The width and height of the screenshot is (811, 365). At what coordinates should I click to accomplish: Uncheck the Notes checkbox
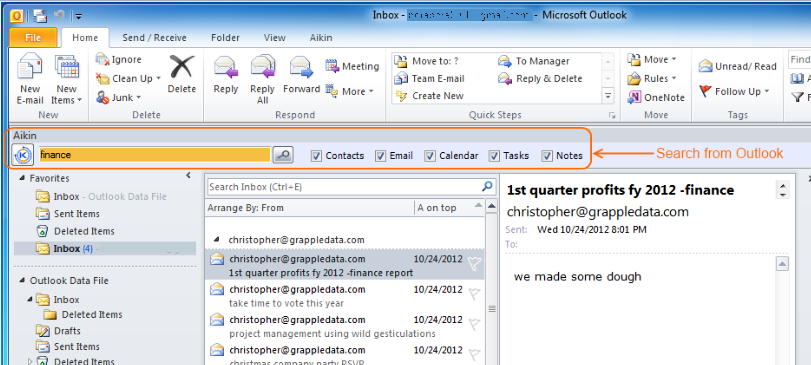pyautogui.click(x=547, y=156)
